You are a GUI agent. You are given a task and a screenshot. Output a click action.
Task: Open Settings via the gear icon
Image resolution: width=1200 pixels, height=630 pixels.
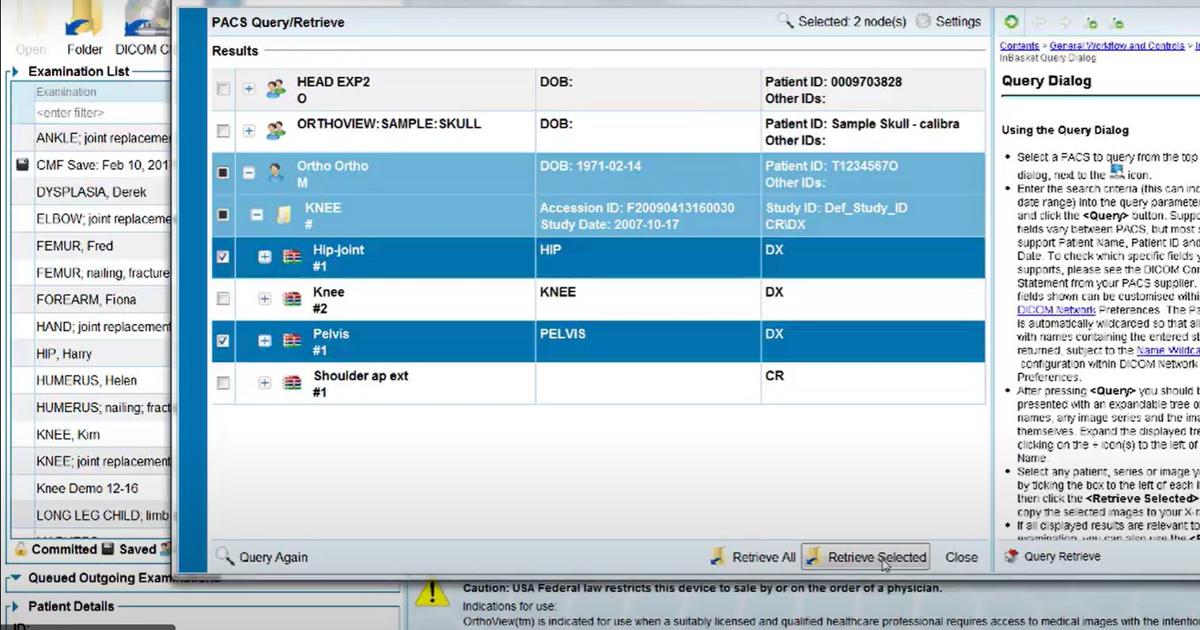pos(923,21)
